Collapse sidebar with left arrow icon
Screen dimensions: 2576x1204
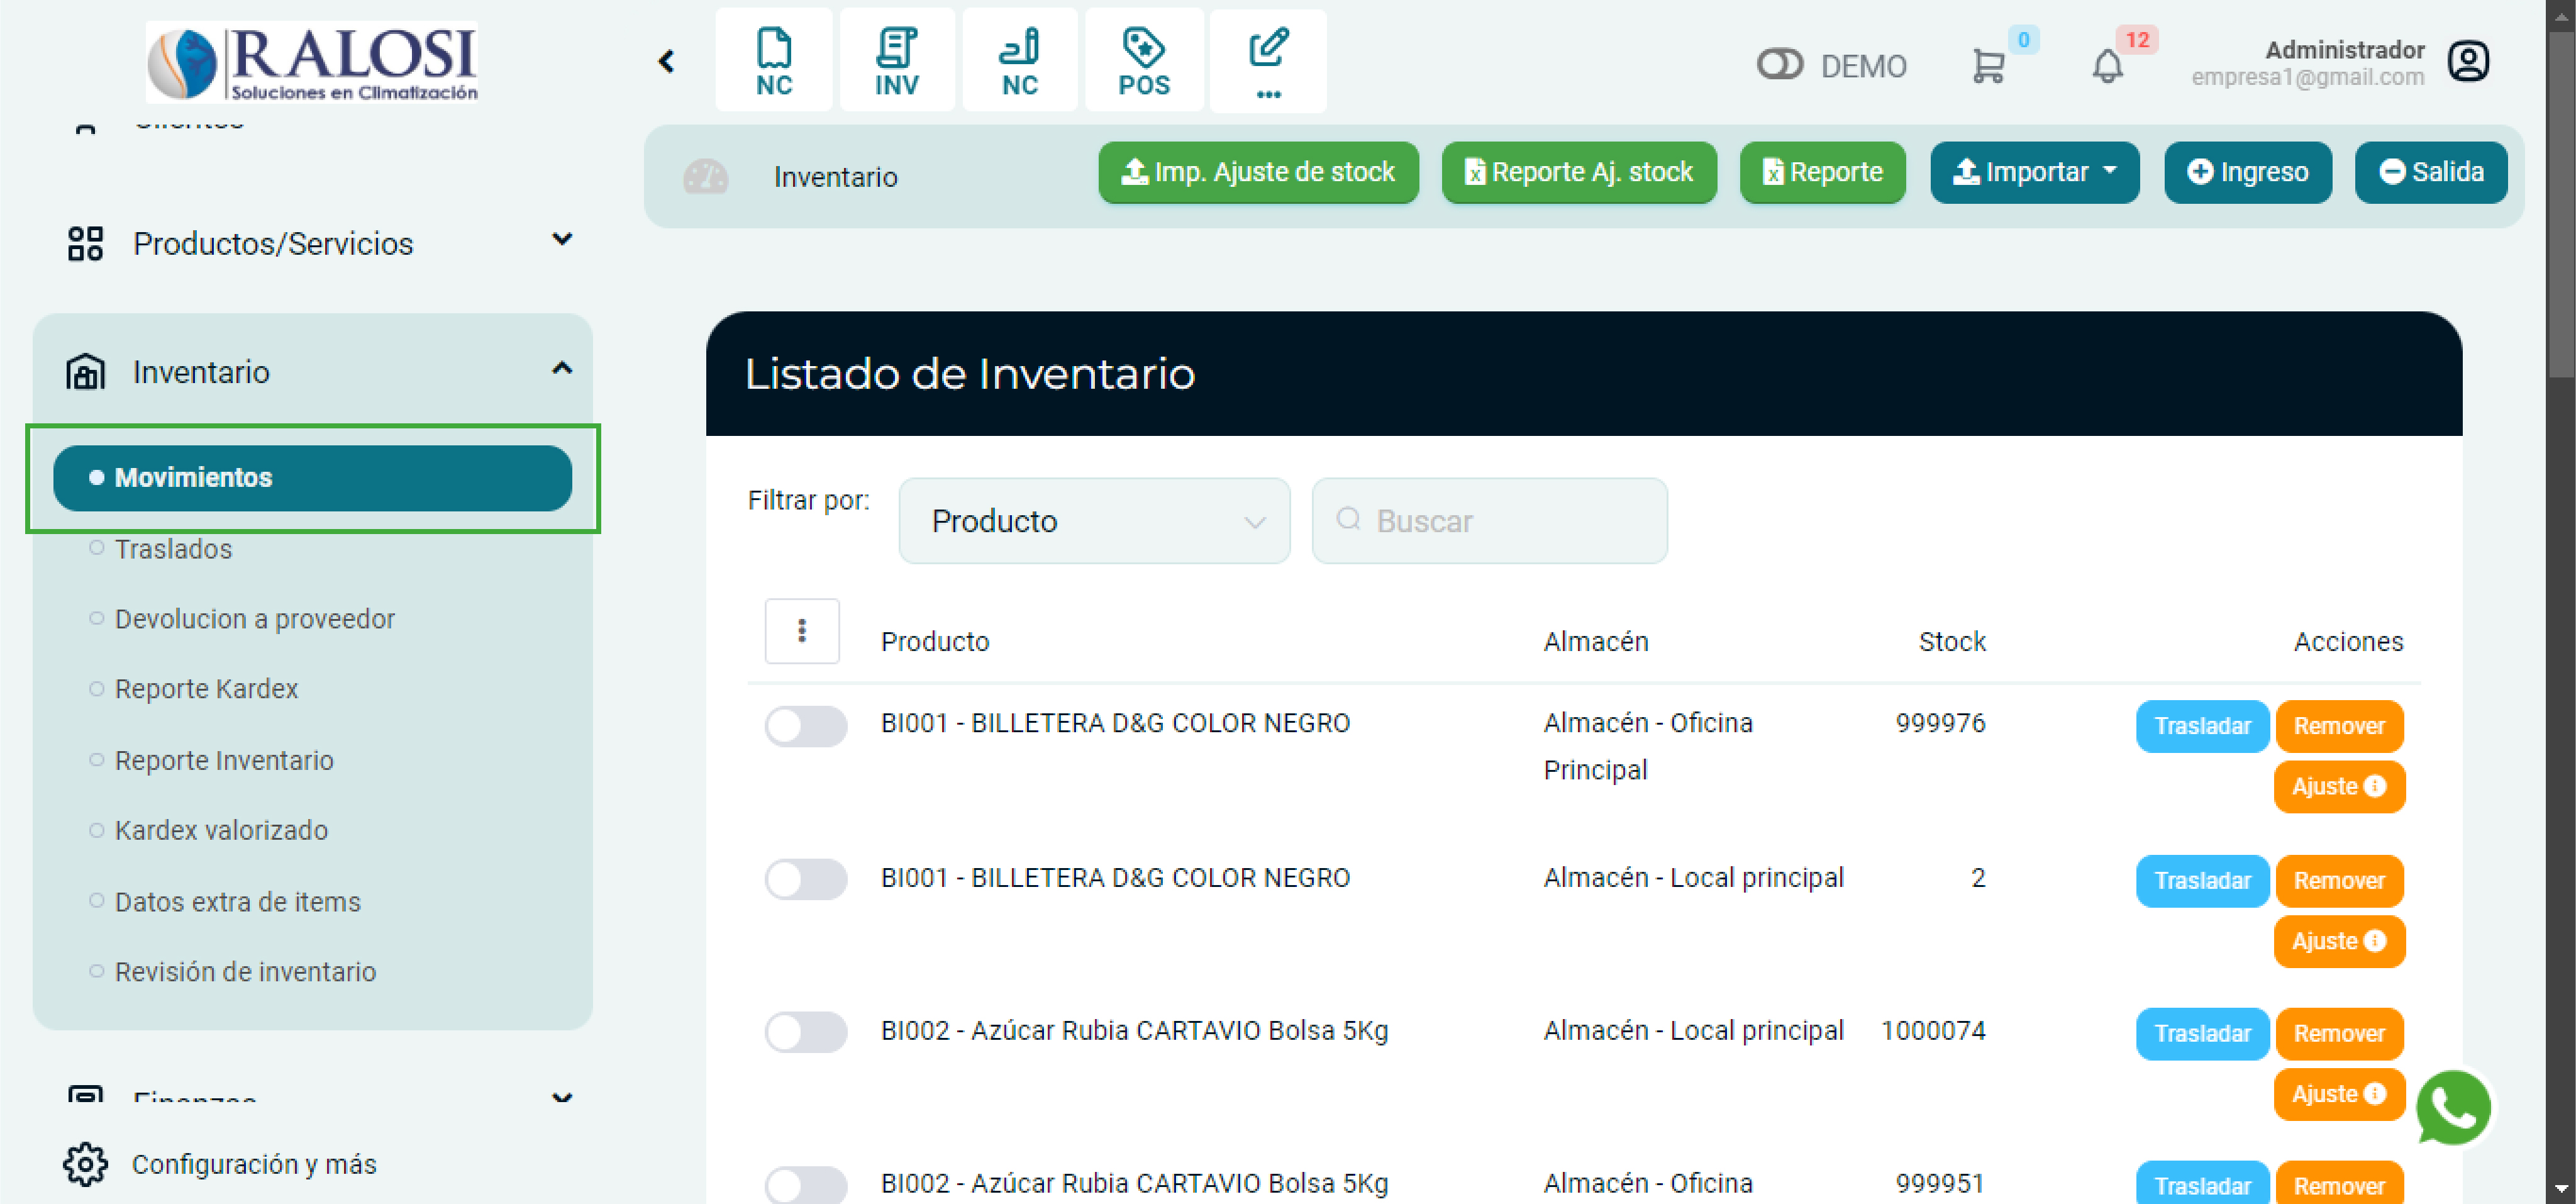(x=667, y=62)
